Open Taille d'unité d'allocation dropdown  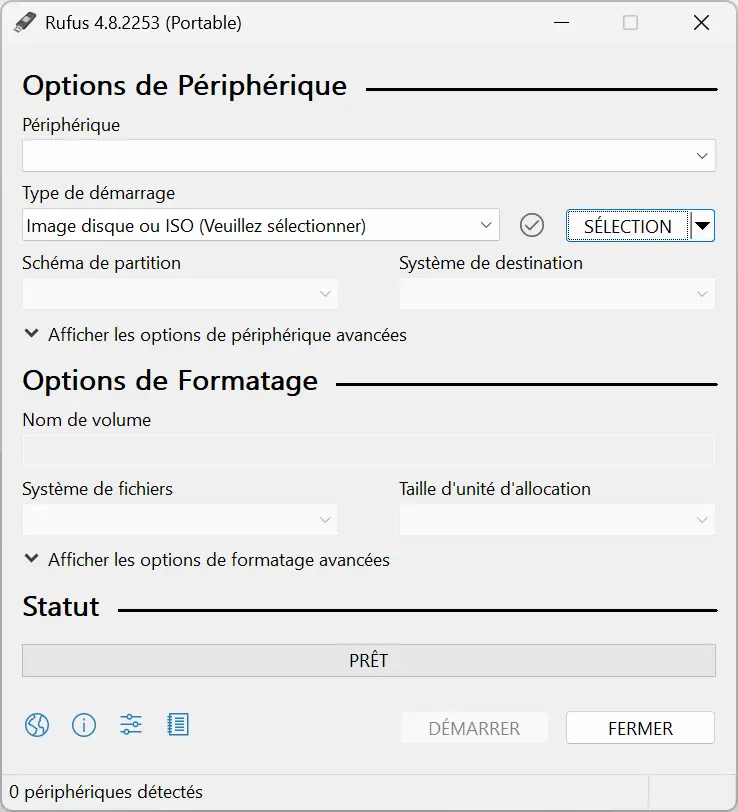click(x=557, y=519)
